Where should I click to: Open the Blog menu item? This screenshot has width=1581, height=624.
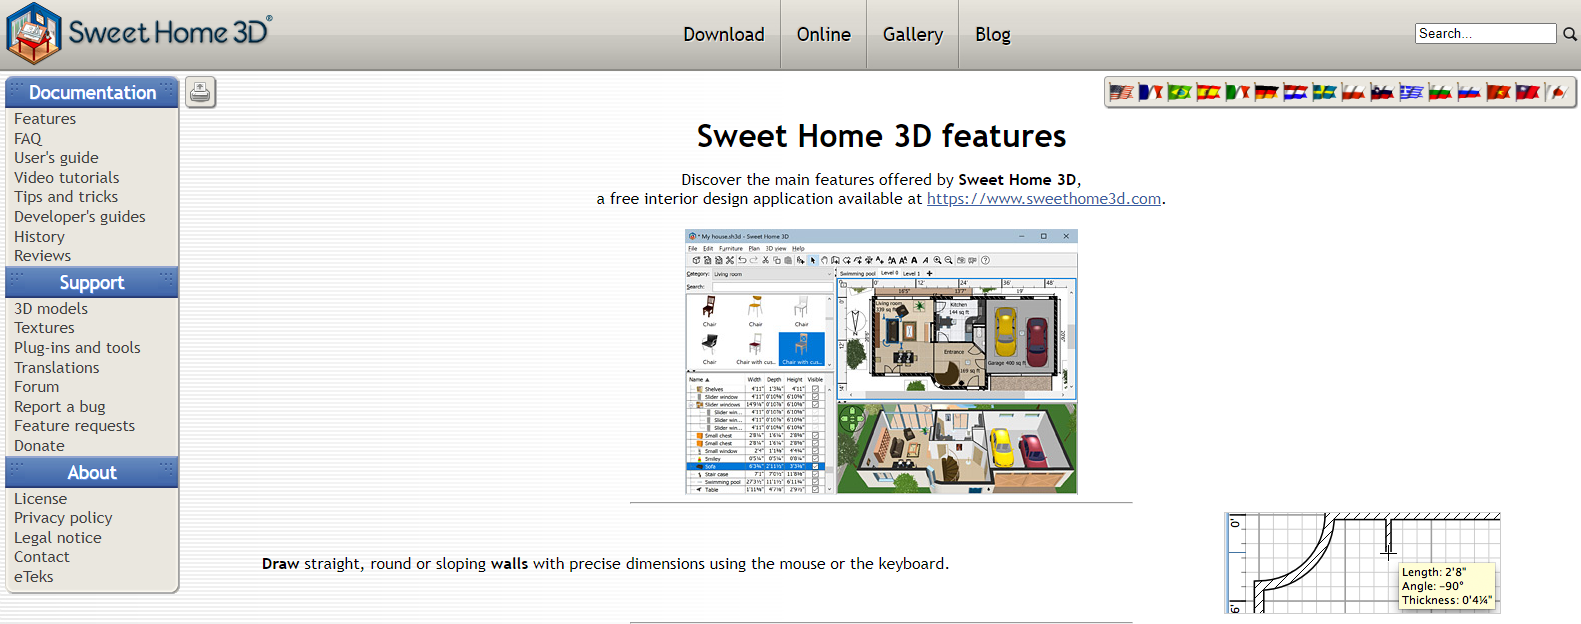click(992, 35)
